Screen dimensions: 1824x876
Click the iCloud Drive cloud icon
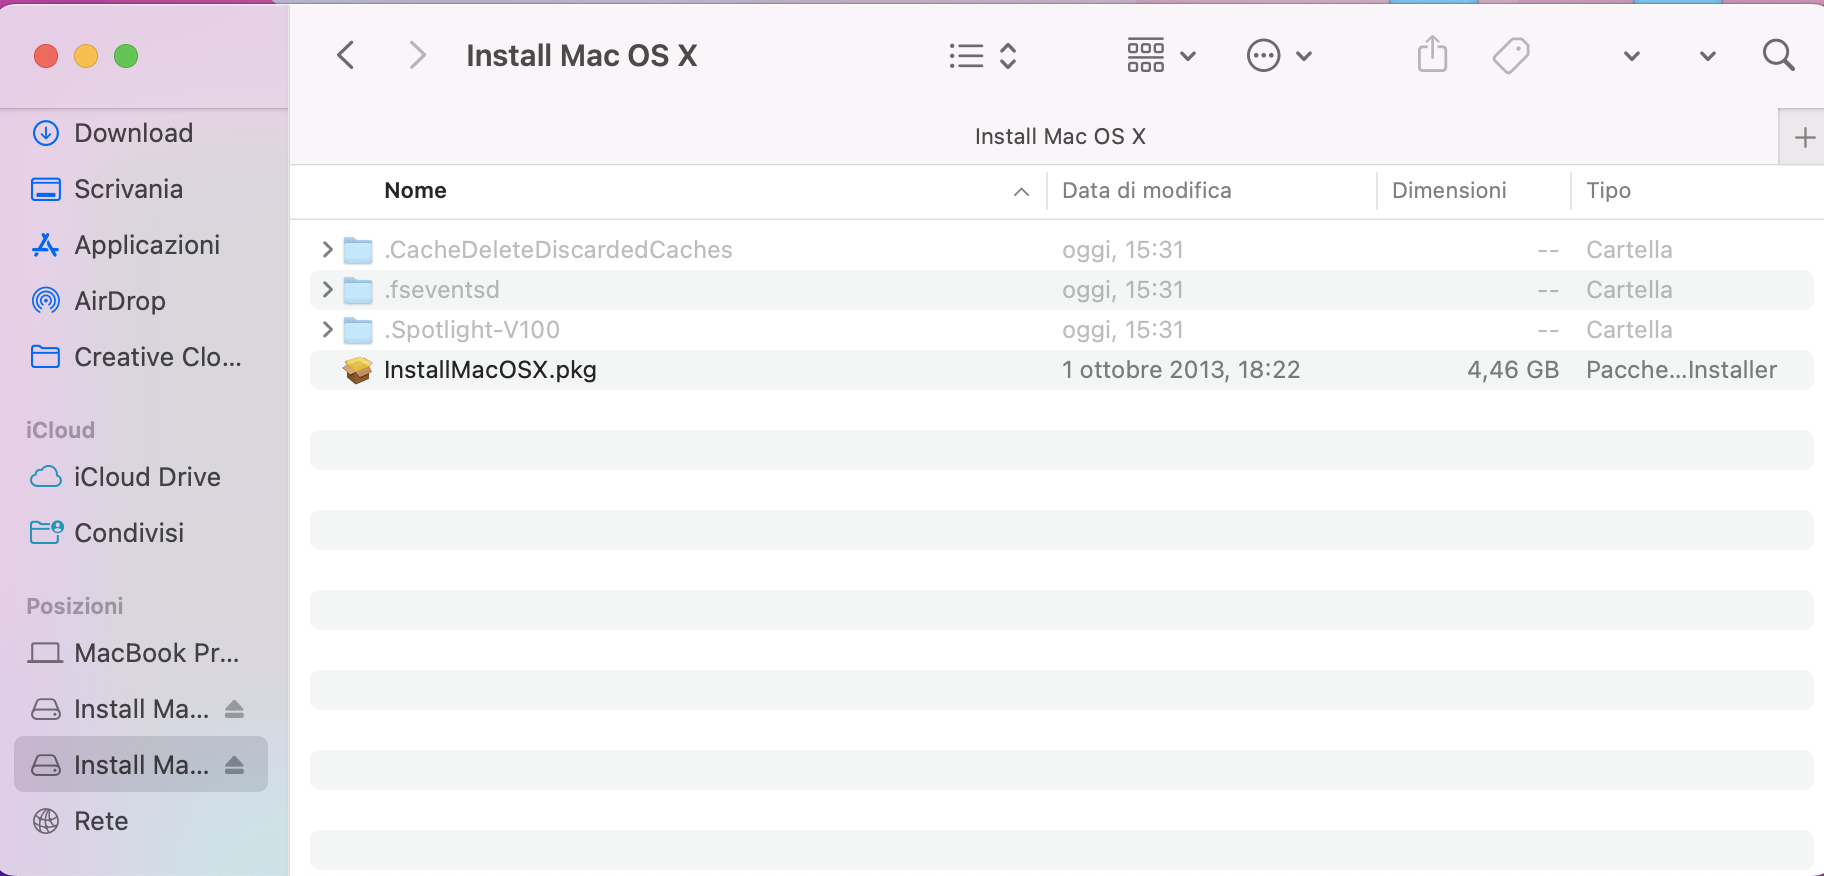point(46,477)
